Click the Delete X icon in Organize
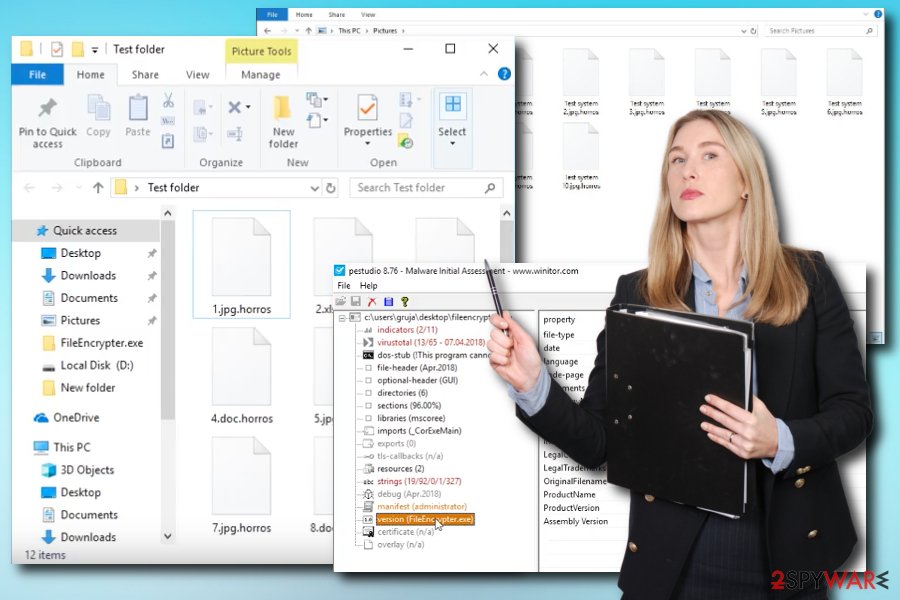900x600 pixels. 234,107
